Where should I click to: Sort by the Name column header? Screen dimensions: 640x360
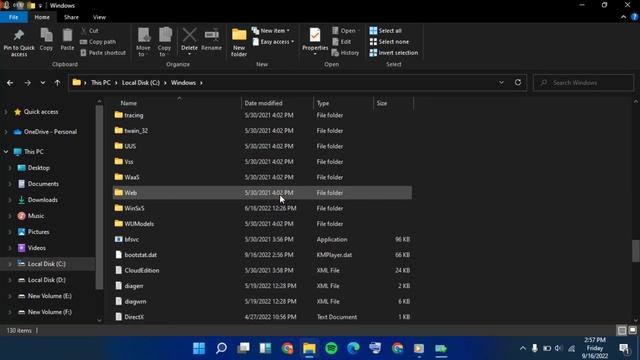point(176,103)
